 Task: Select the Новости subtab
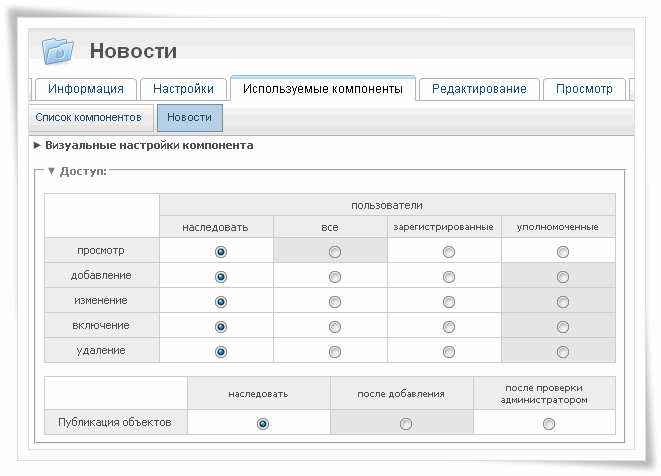tap(190, 118)
